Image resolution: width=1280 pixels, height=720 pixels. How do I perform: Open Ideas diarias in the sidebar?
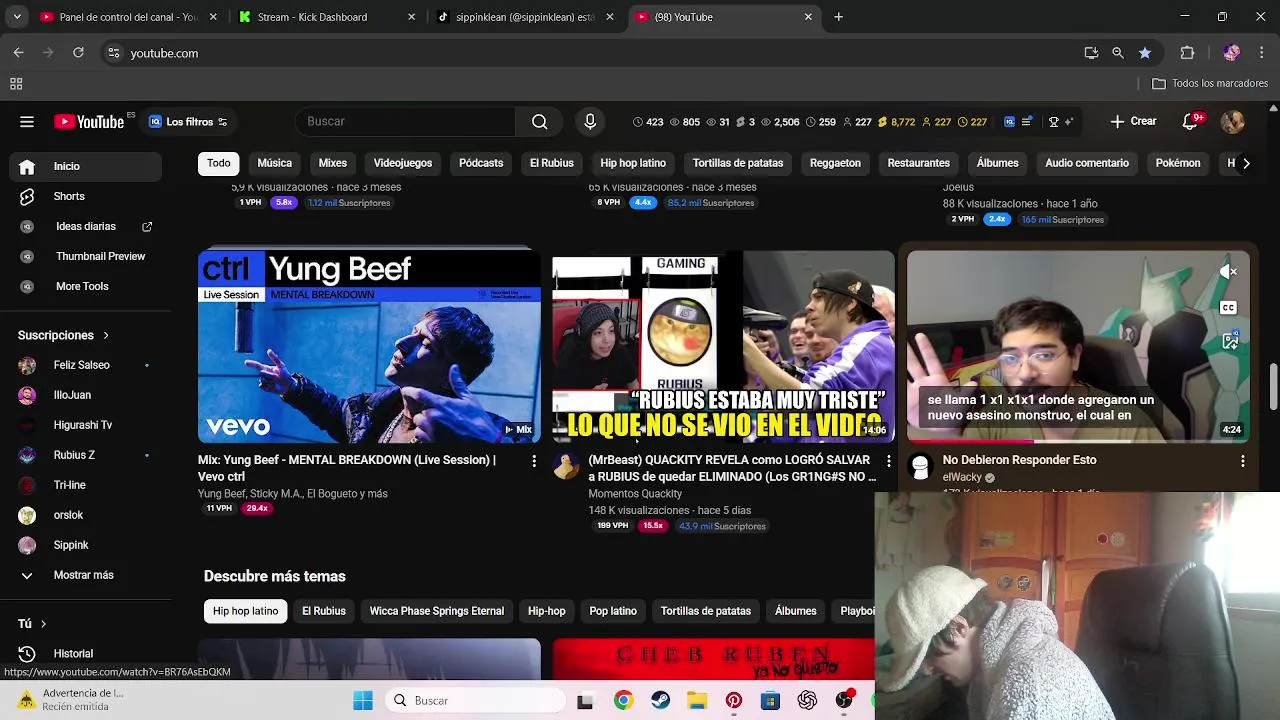pyautogui.click(x=87, y=226)
